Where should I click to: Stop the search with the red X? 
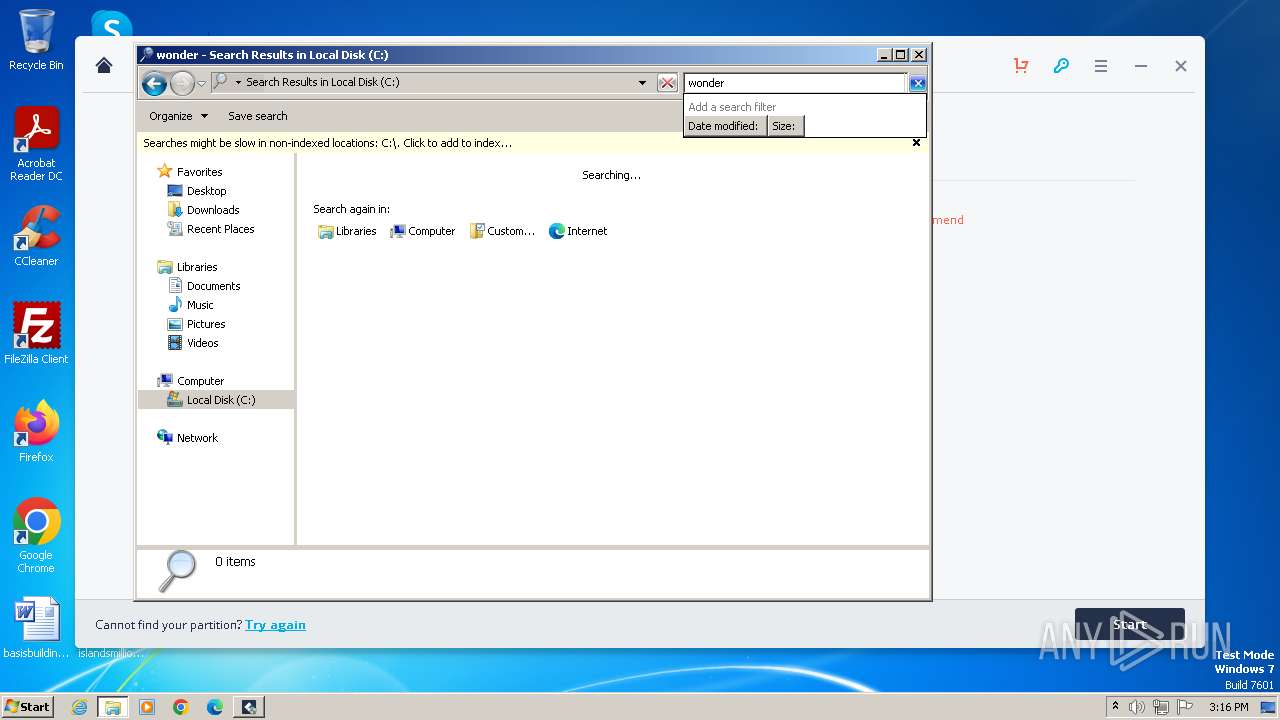(667, 83)
